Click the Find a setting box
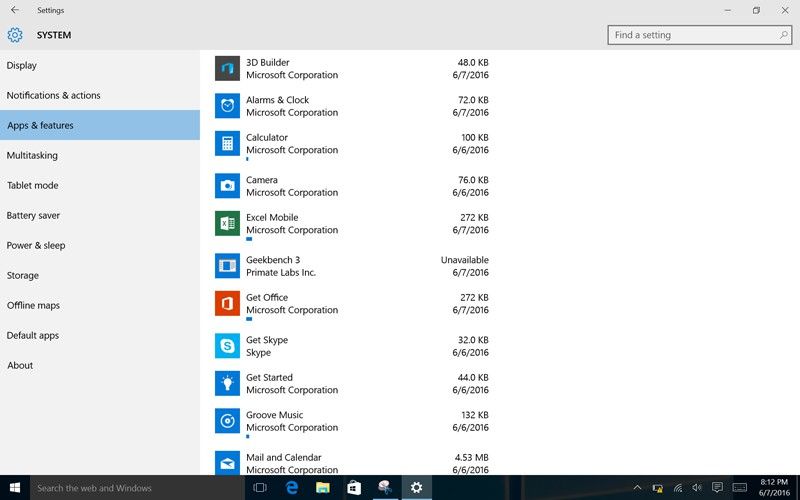This screenshot has height=500, width=800. tap(699, 35)
